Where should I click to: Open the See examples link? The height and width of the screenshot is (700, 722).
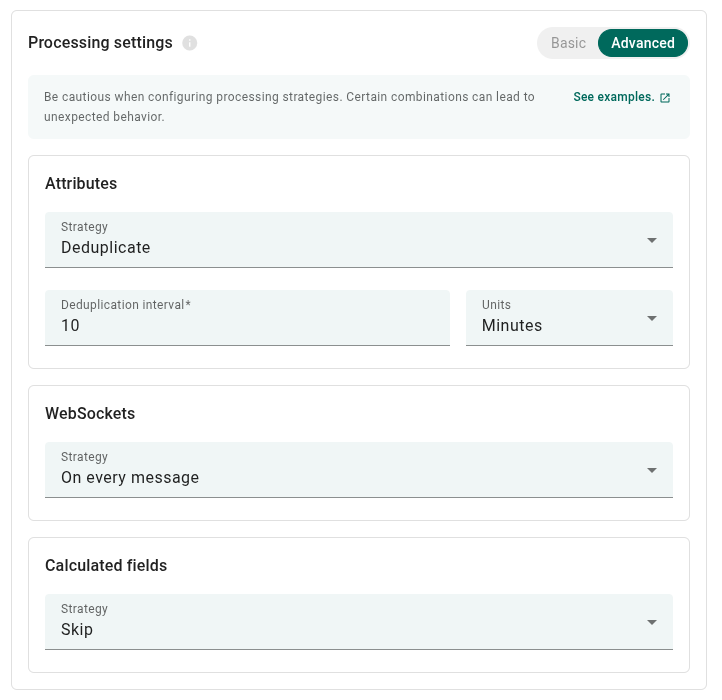(x=613, y=97)
